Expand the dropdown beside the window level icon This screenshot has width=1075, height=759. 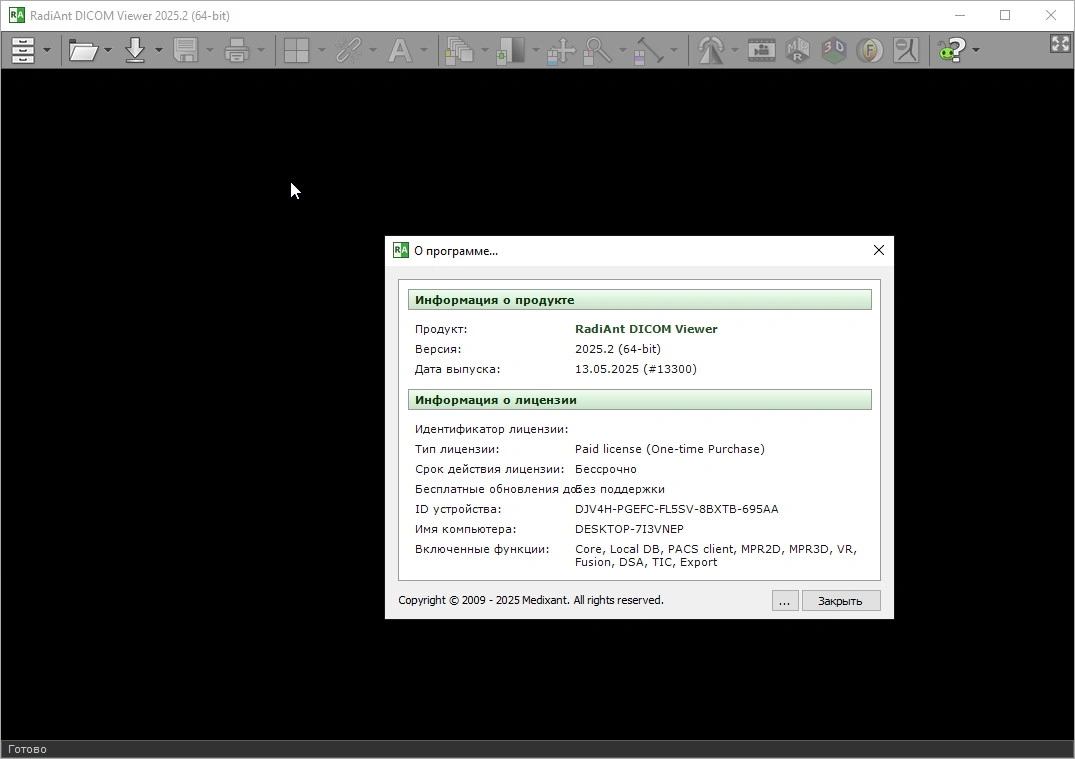[535, 50]
